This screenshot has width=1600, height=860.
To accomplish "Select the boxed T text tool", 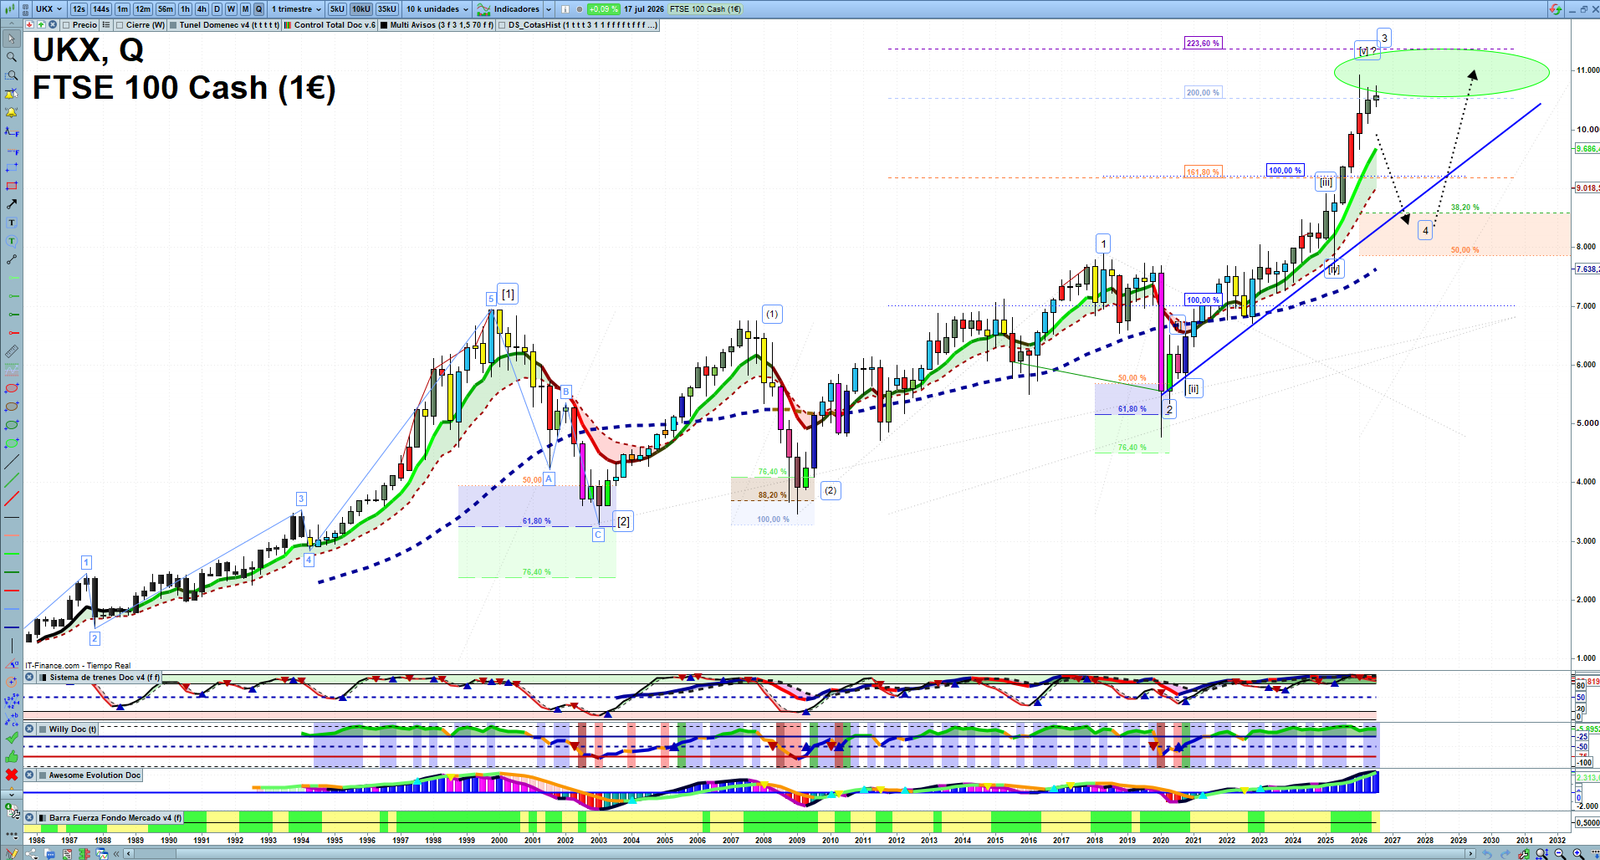I will [x=12, y=222].
